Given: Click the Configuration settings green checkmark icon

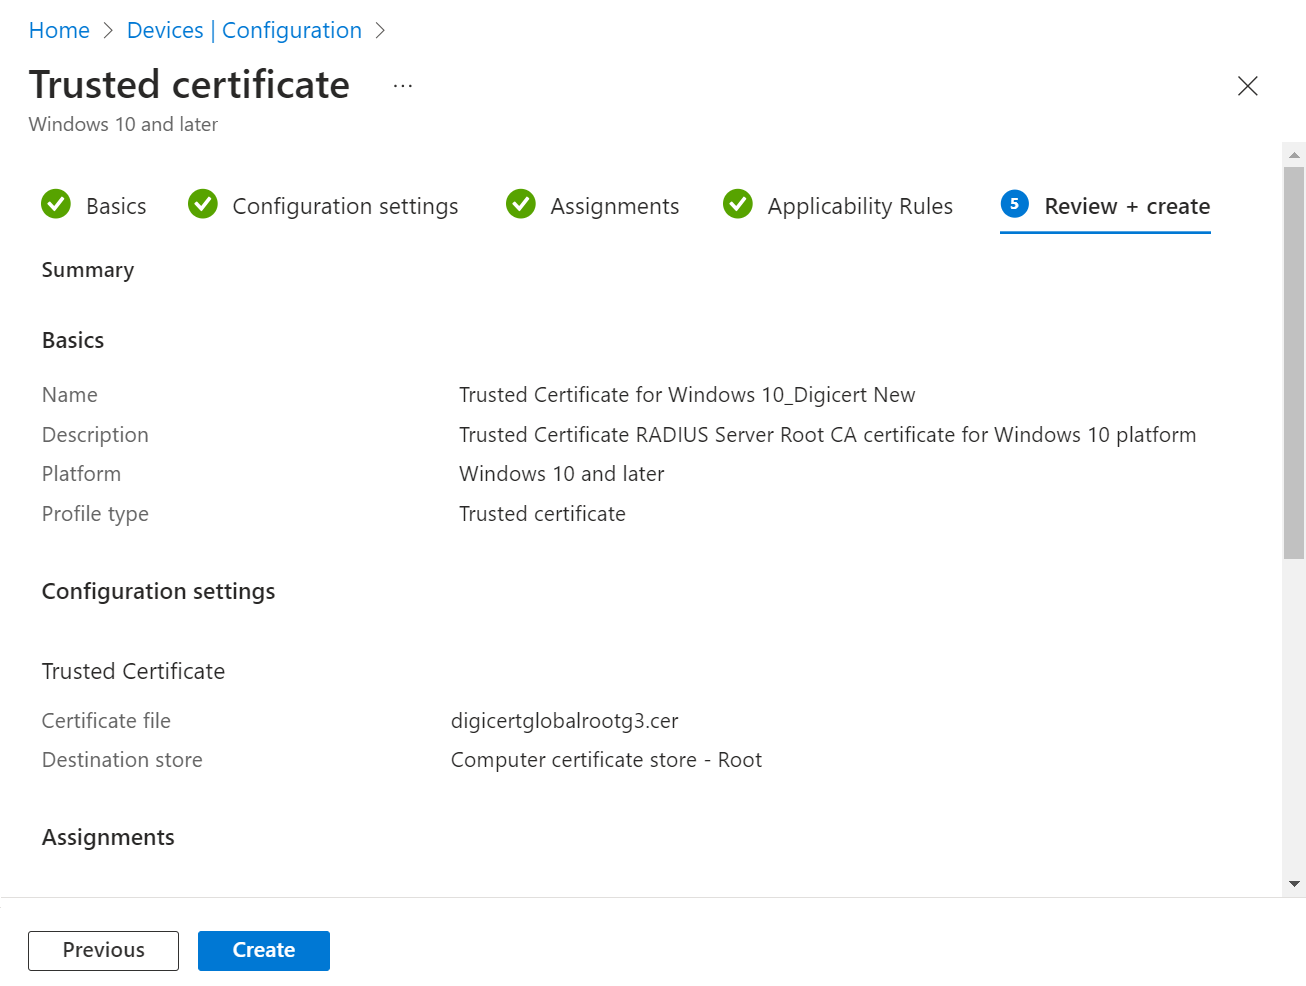Looking at the screenshot, I should tap(203, 204).
